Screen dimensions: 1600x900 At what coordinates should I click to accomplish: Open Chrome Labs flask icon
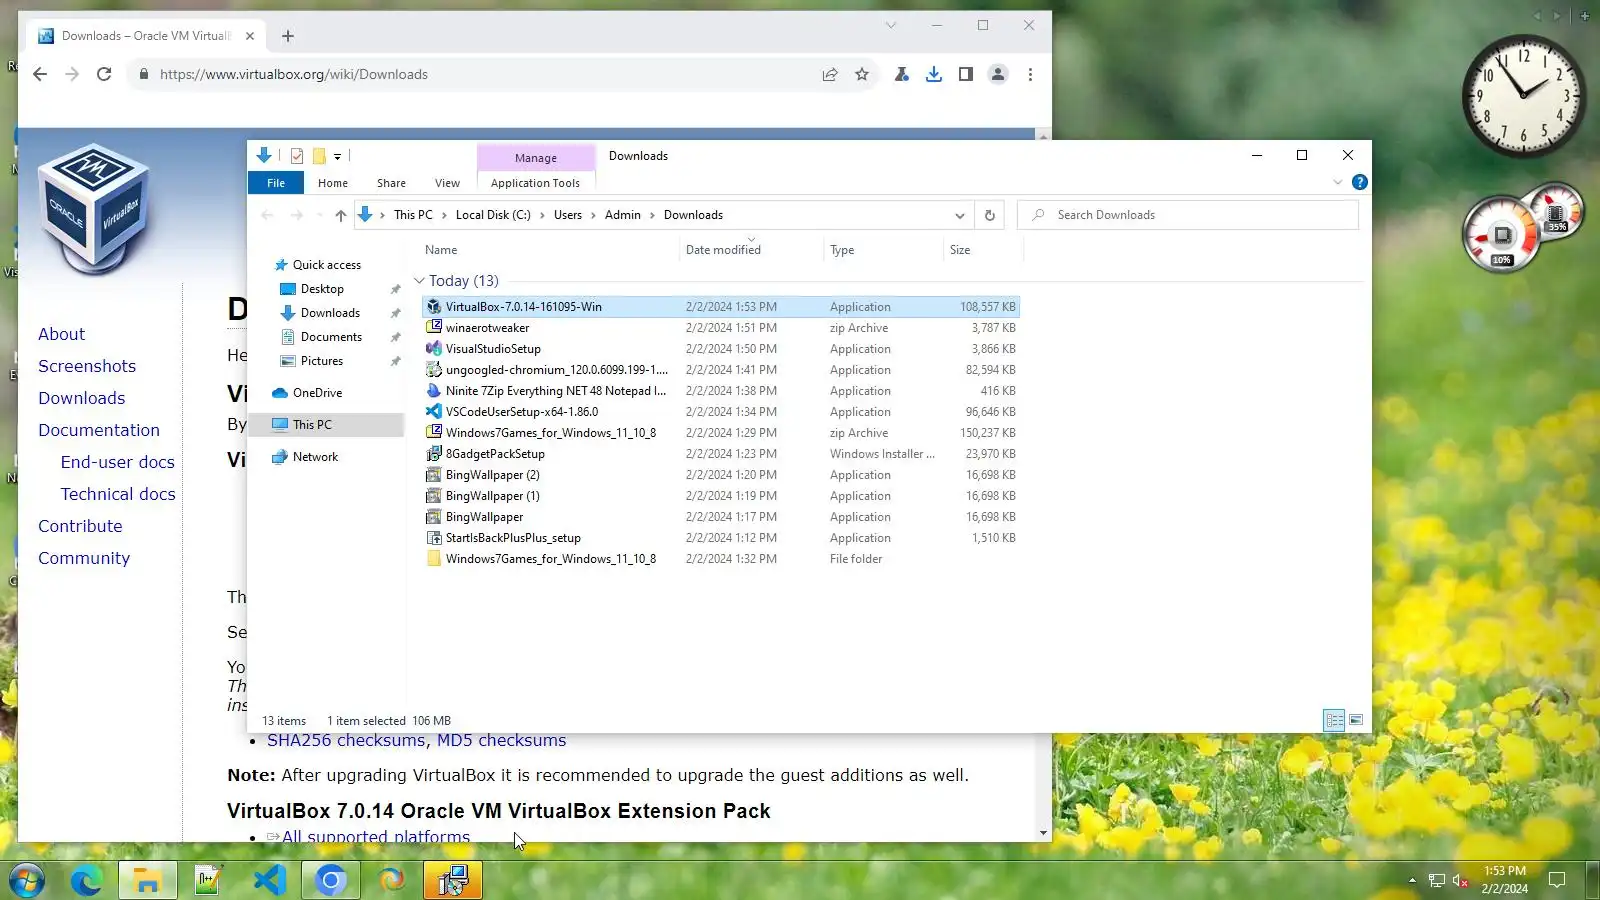pos(902,74)
